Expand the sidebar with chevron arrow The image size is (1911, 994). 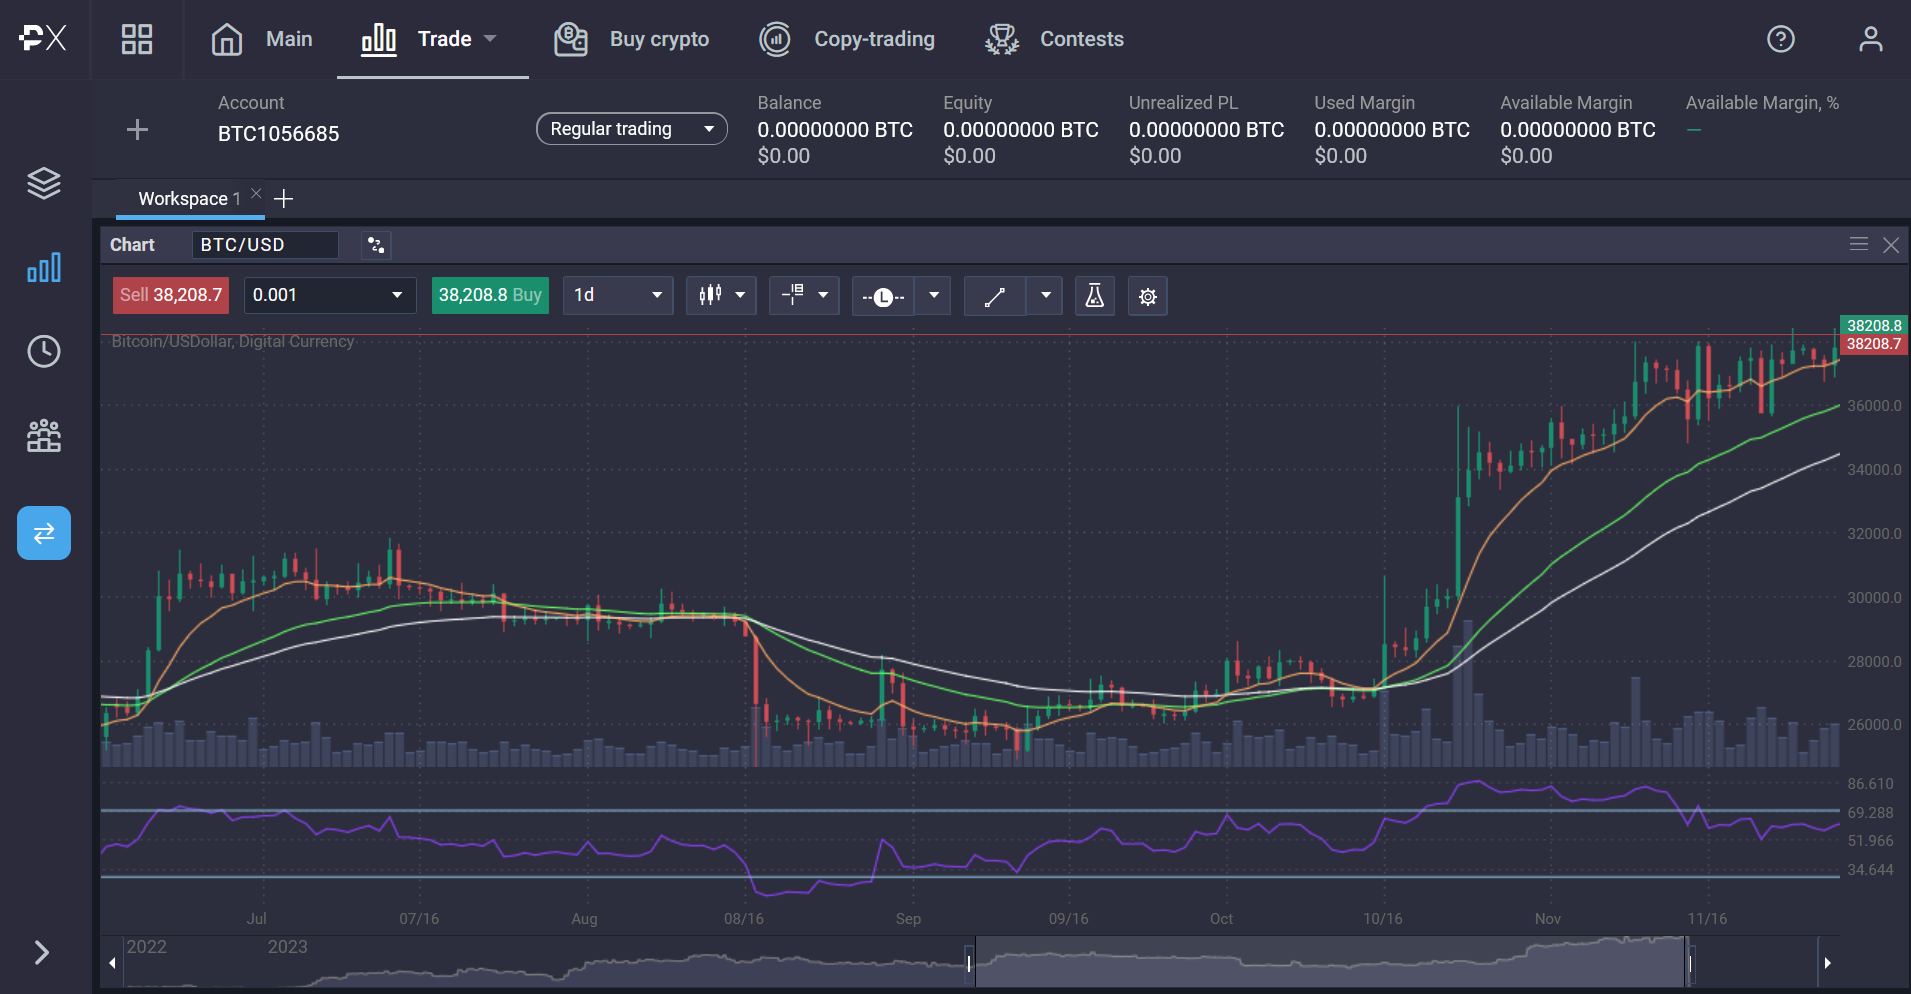[x=42, y=952]
